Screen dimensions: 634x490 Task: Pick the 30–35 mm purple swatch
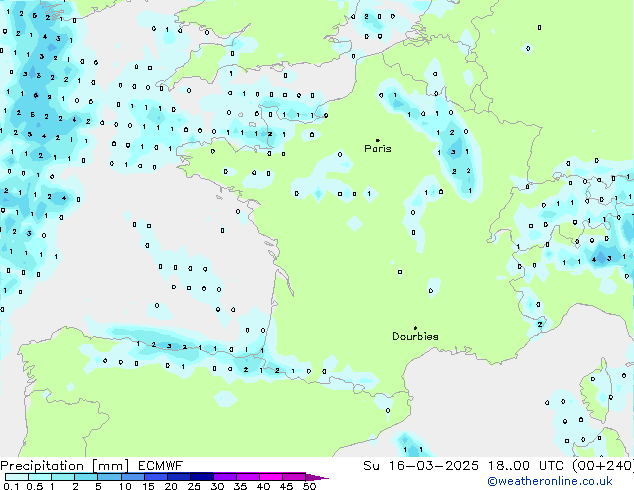click(224, 477)
